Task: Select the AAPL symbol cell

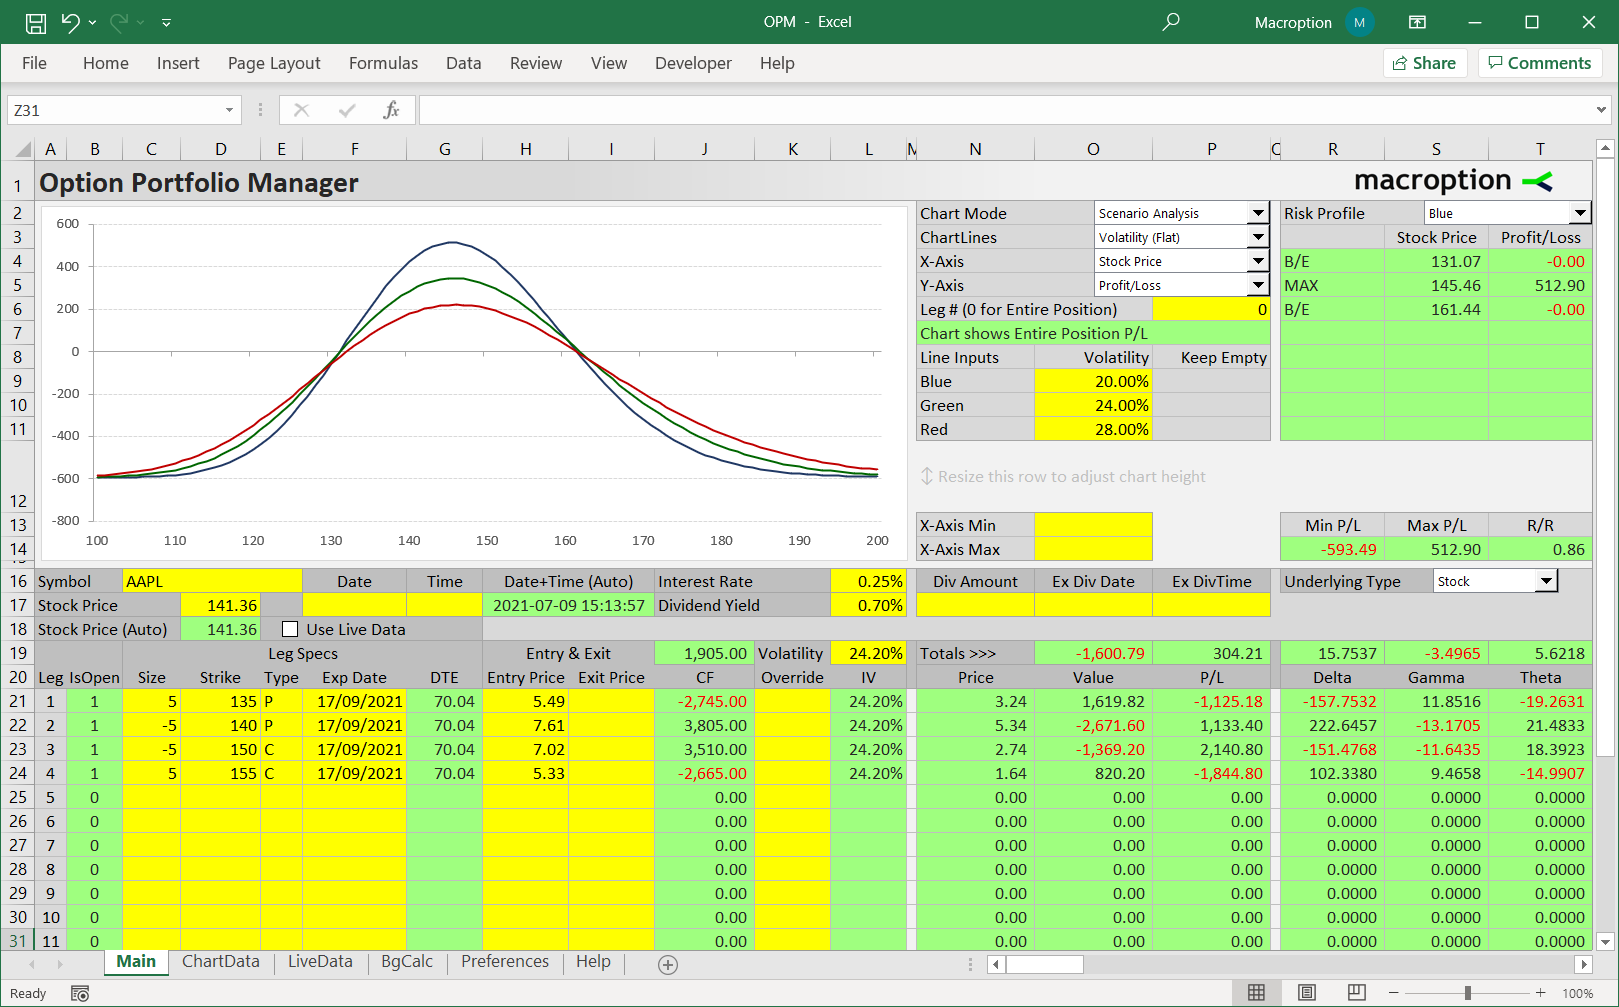Action: coord(211,581)
